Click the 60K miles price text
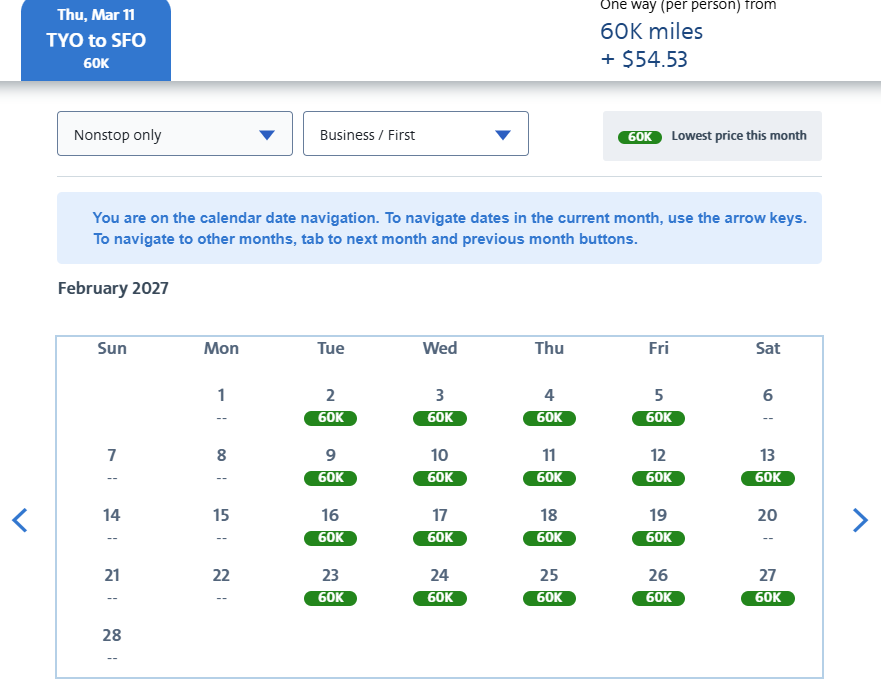Viewport: 881px width, 684px height. (651, 31)
